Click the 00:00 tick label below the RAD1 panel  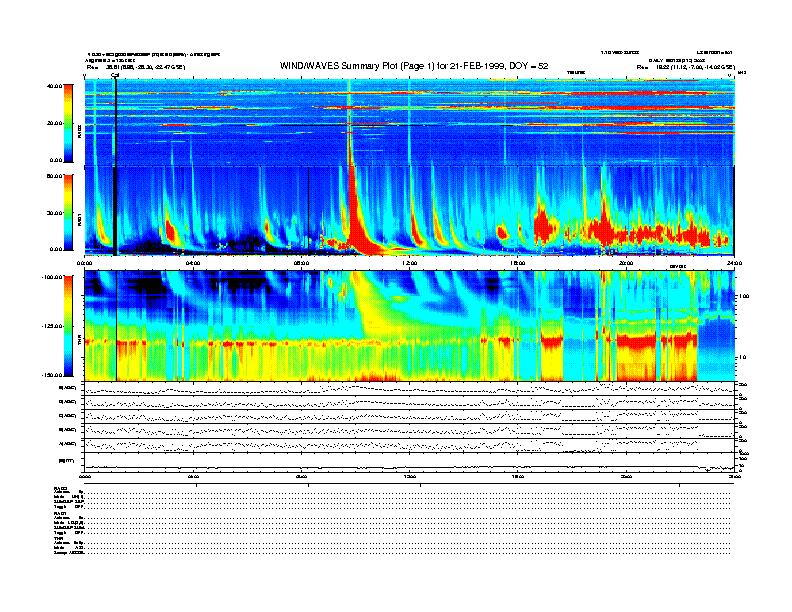click(84, 263)
